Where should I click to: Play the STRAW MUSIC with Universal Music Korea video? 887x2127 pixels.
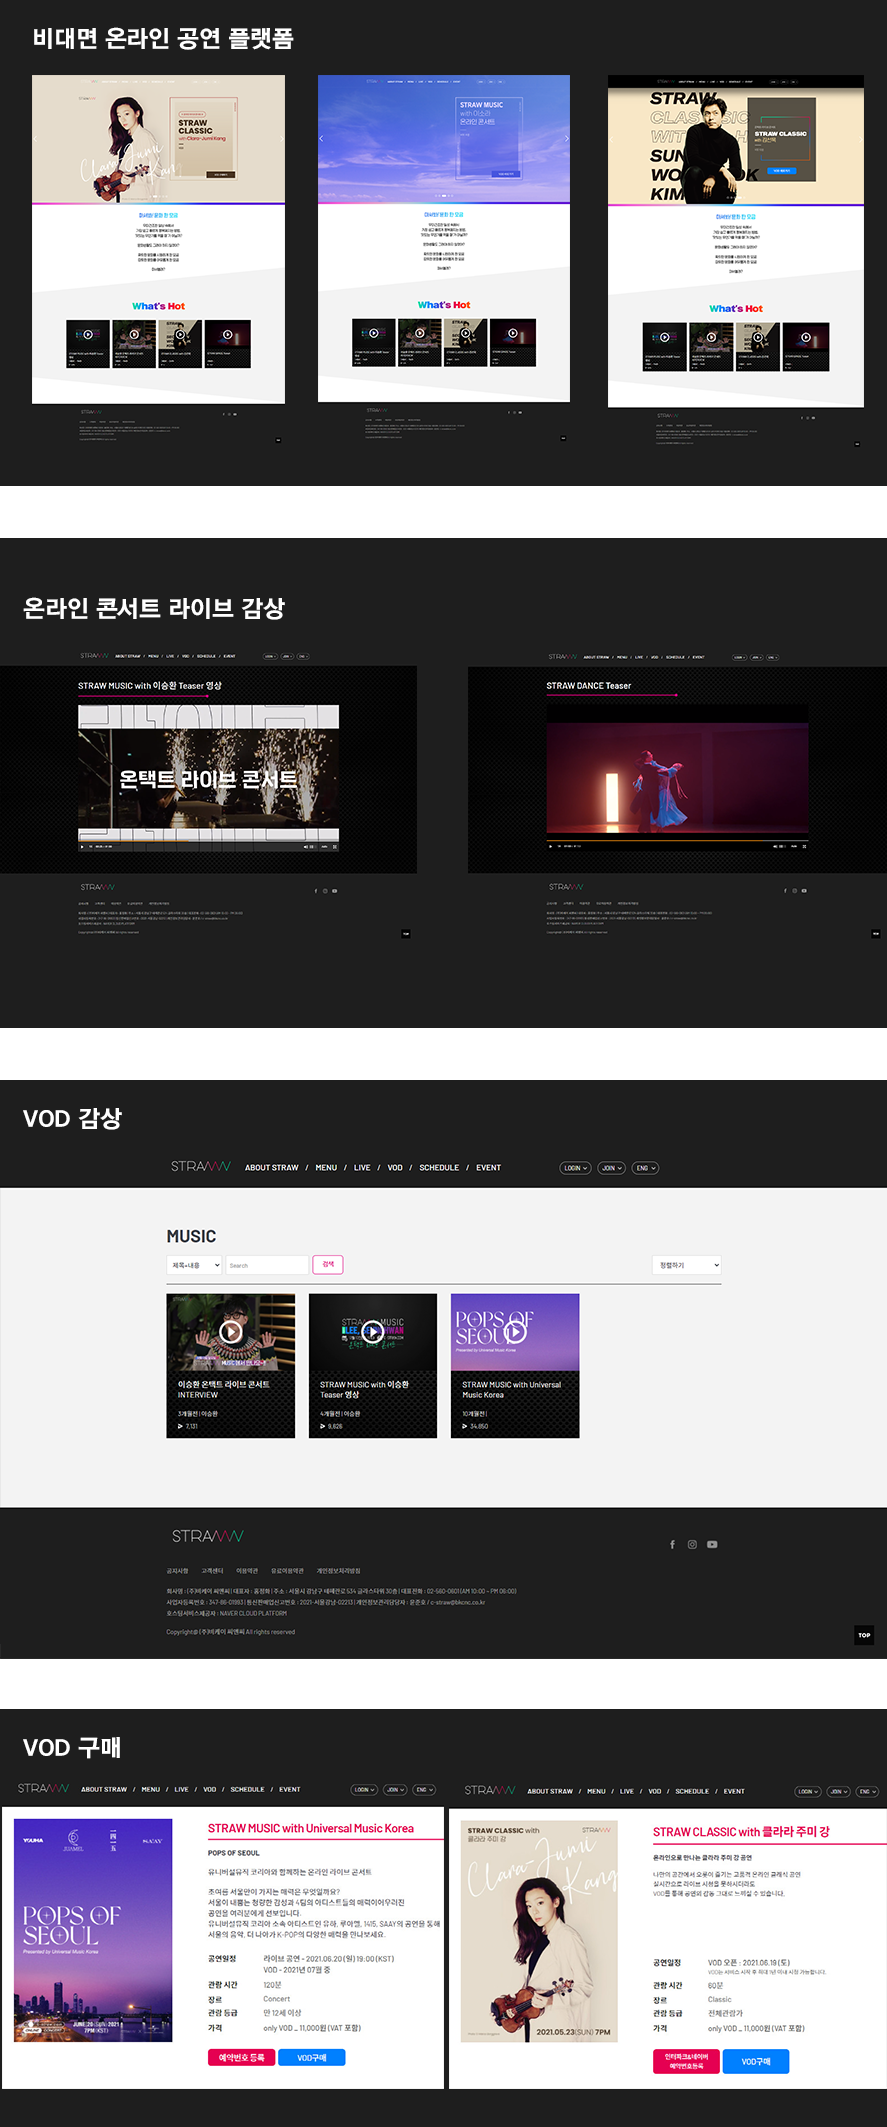pos(515,1331)
